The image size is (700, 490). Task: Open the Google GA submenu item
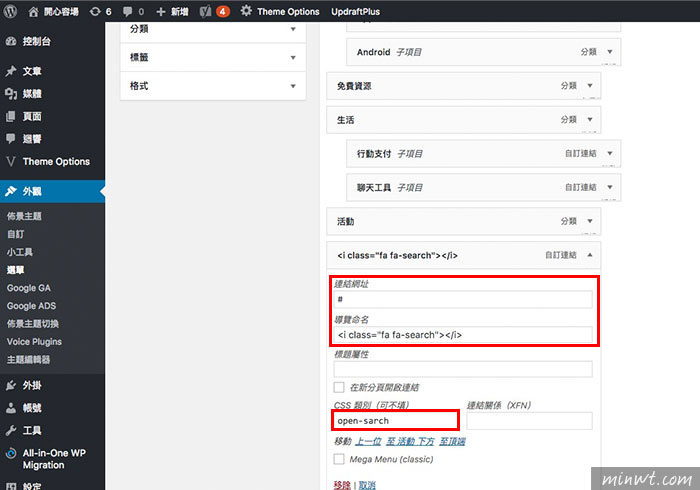click(29, 288)
